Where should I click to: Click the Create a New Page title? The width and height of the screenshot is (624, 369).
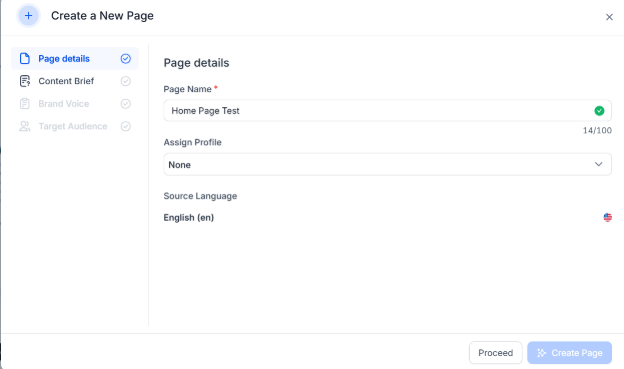coord(102,16)
